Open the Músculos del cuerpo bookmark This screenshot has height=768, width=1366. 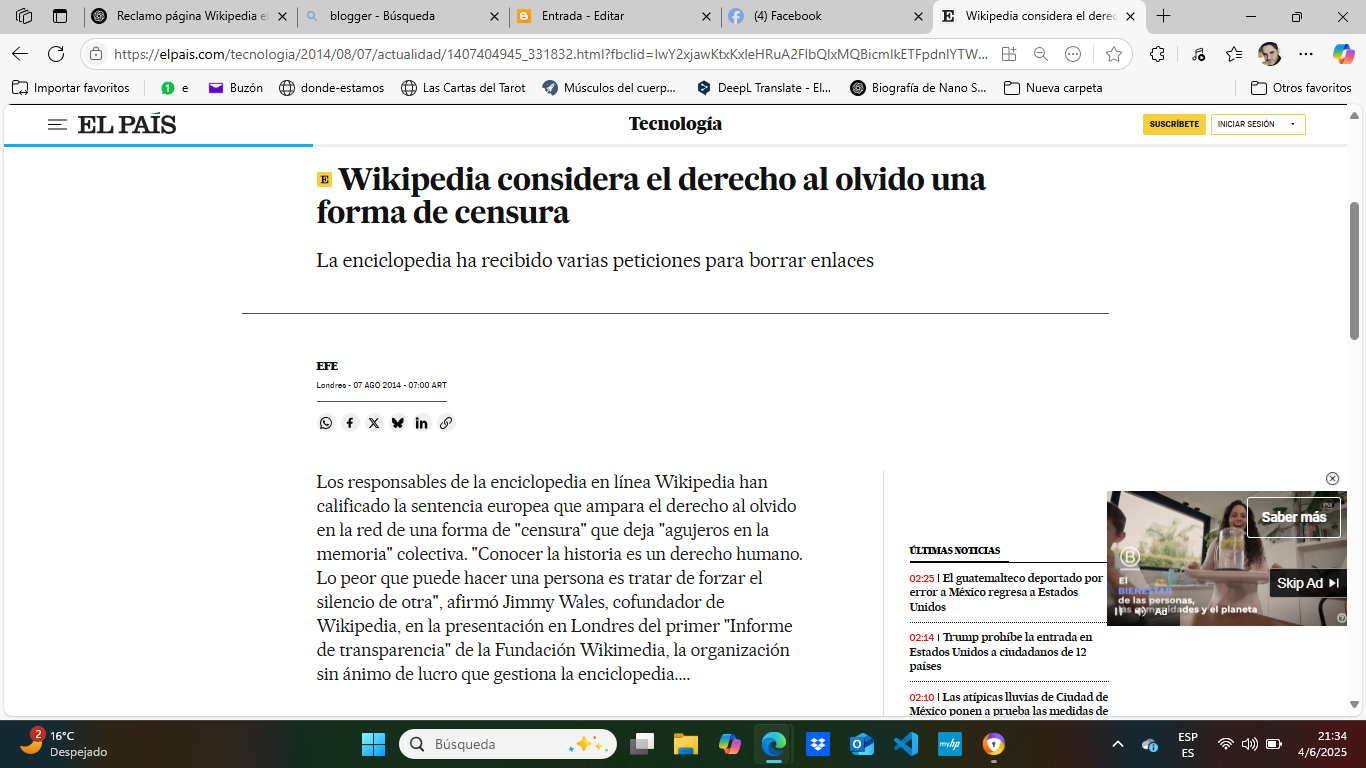[x=609, y=88]
